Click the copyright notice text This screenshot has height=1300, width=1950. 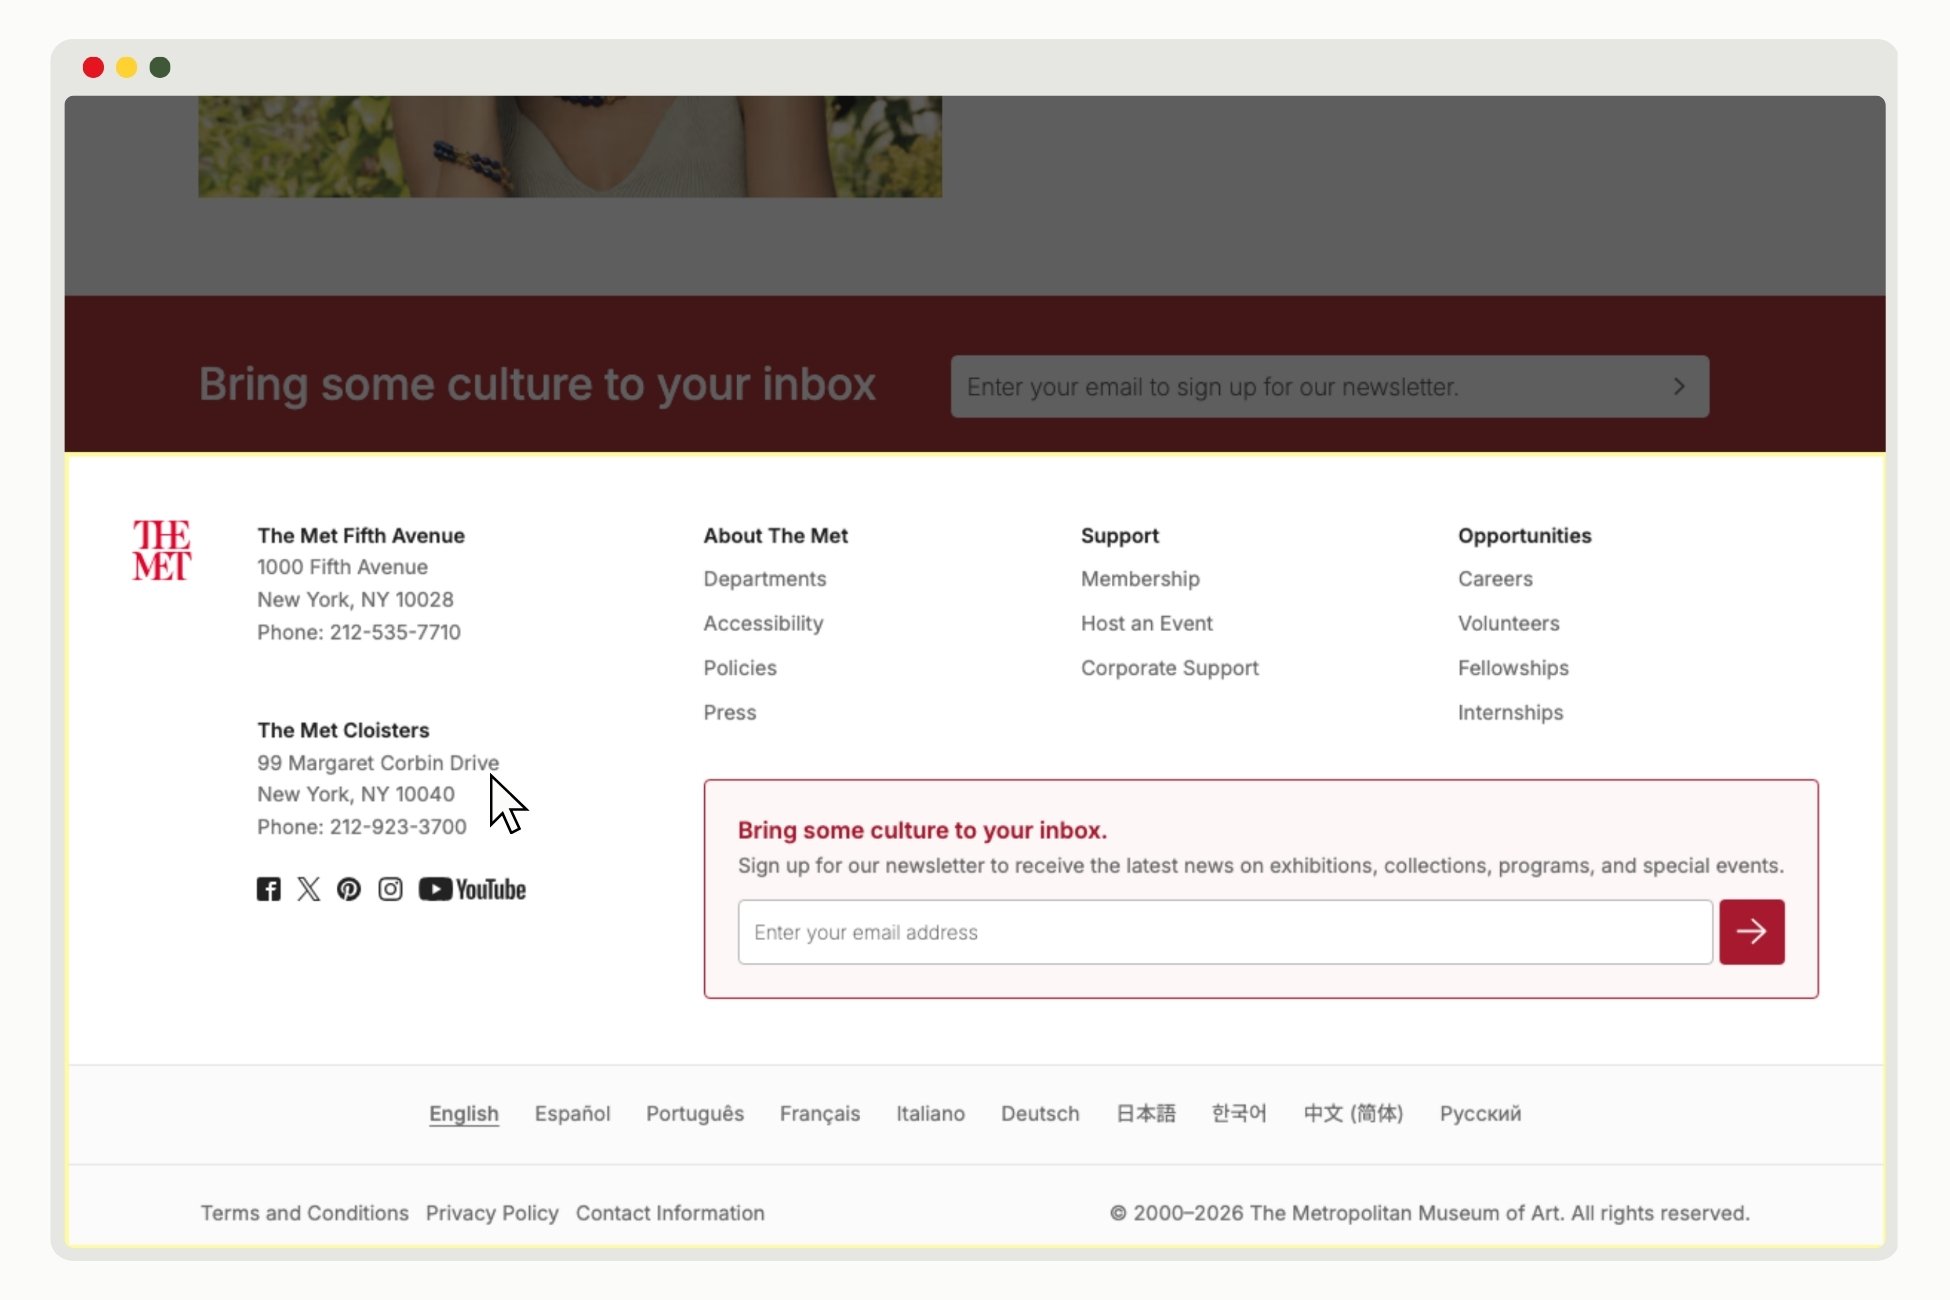pos(1430,1213)
